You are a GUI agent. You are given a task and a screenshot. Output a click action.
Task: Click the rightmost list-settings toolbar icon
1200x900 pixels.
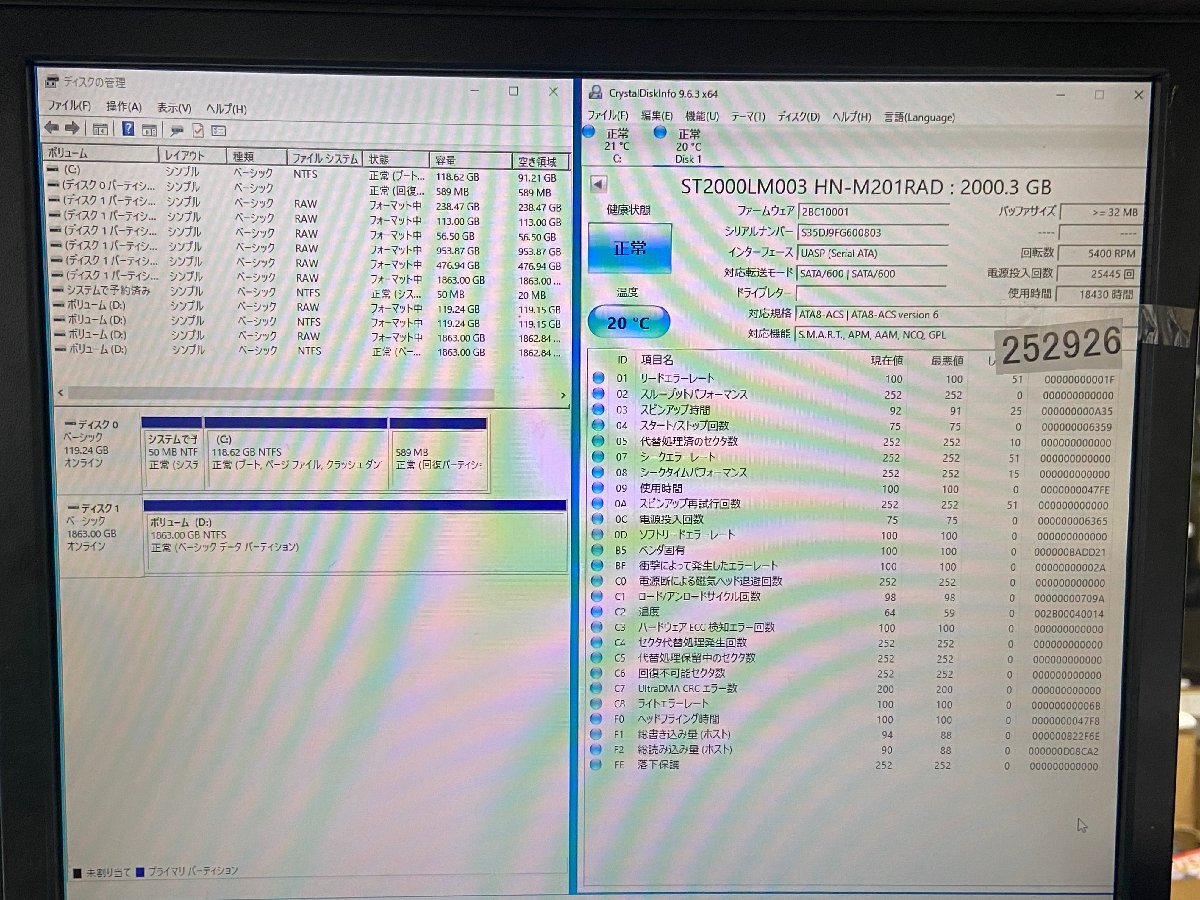click(x=218, y=129)
